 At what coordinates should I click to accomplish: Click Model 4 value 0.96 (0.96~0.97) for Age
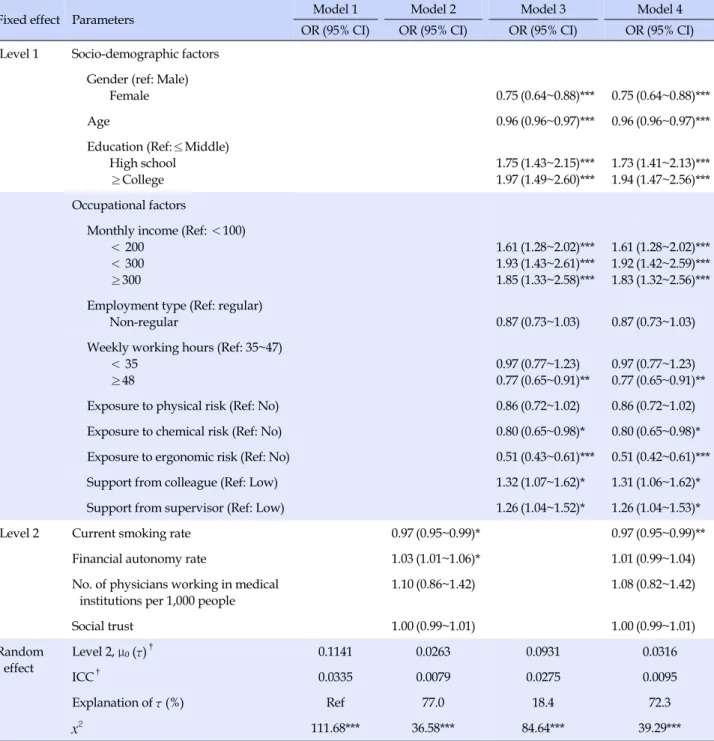pos(660,121)
